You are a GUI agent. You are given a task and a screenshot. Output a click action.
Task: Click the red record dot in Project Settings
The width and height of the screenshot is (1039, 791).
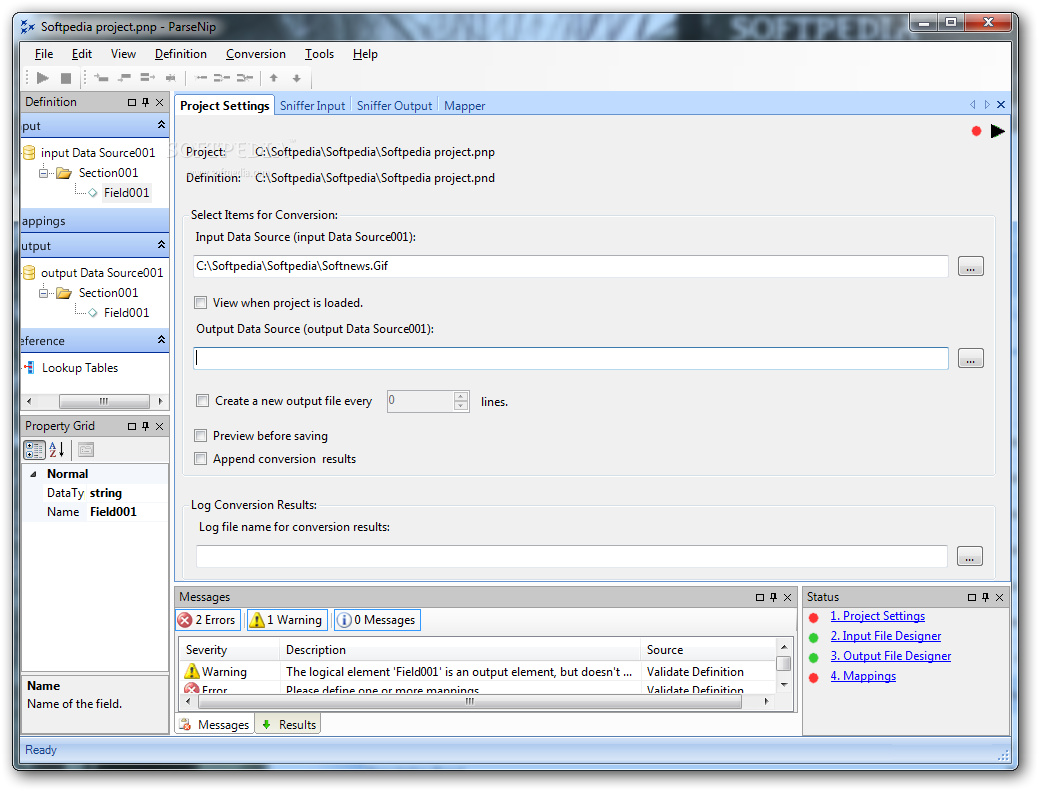pos(976,131)
